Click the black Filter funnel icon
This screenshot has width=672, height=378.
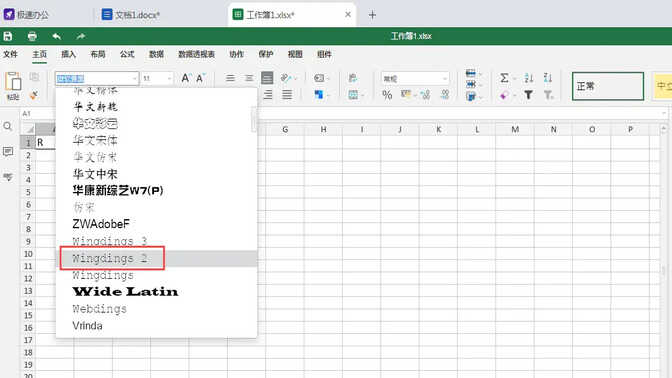(528, 95)
